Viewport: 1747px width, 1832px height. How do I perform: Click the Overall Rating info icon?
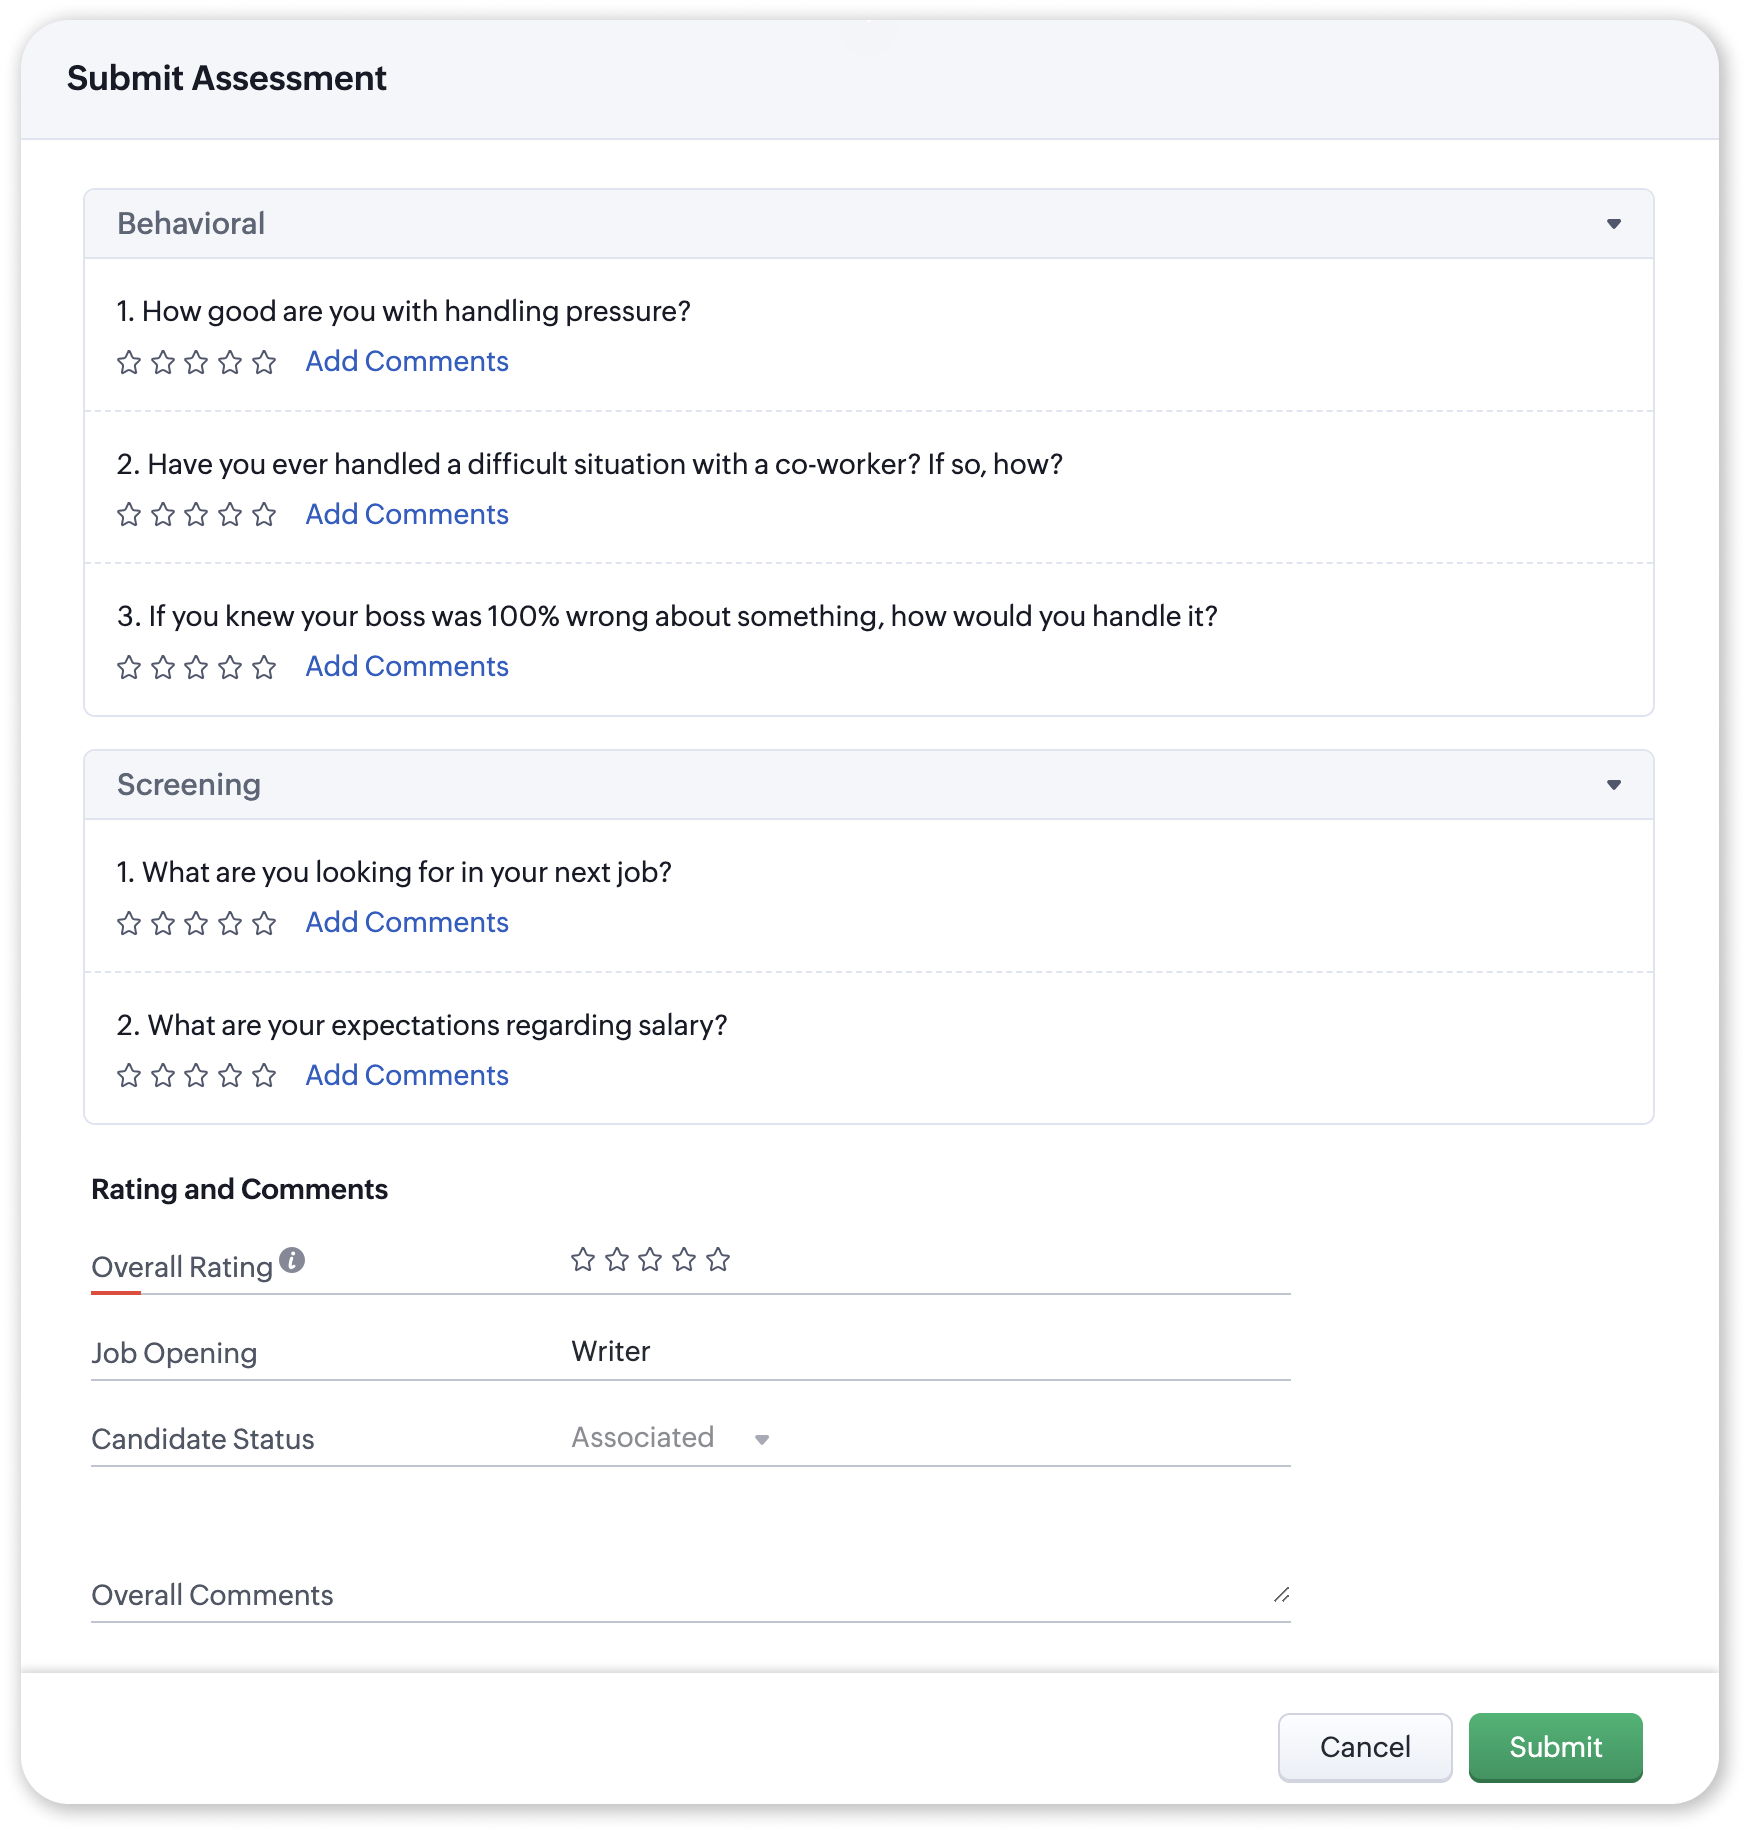point(292,1260)
